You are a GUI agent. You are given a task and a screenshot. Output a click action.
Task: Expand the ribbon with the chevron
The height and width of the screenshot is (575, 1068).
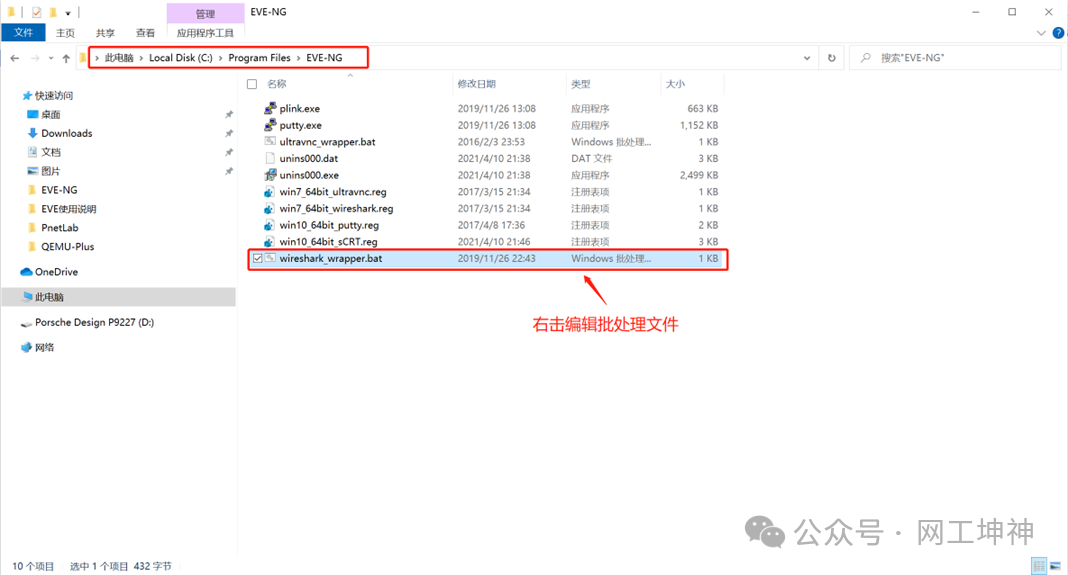(1041, 33)
